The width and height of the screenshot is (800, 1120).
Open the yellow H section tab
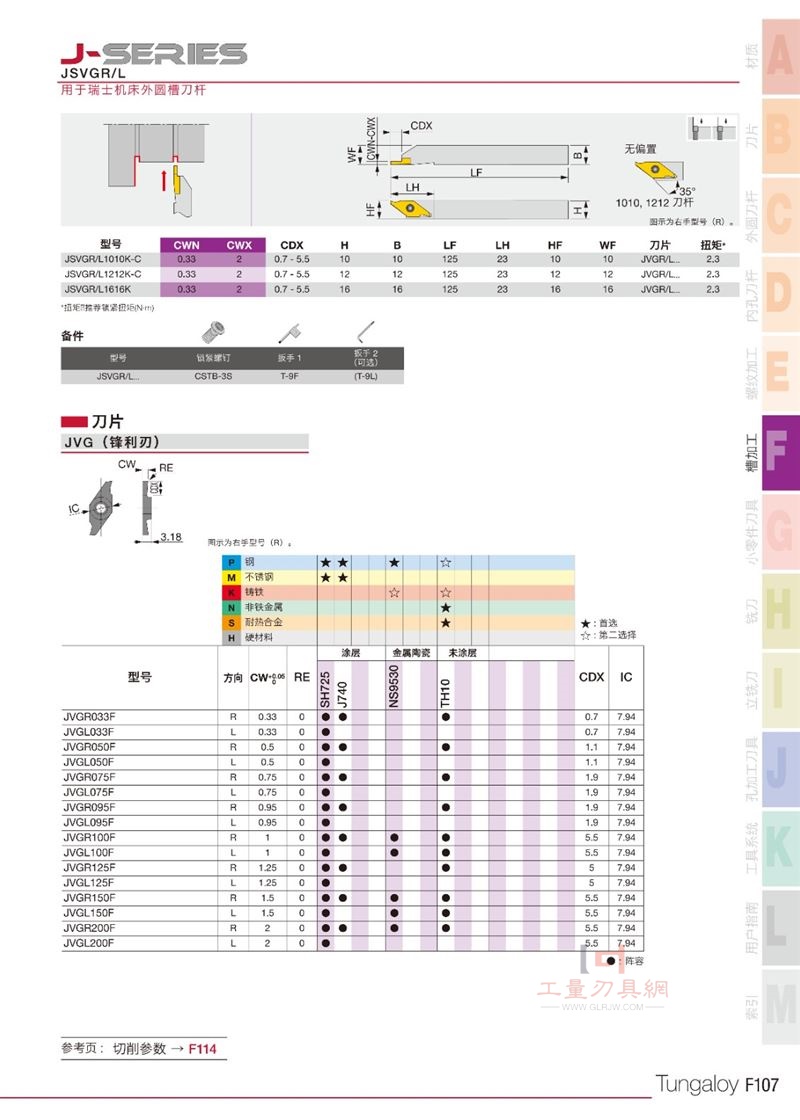coord(780,611)
